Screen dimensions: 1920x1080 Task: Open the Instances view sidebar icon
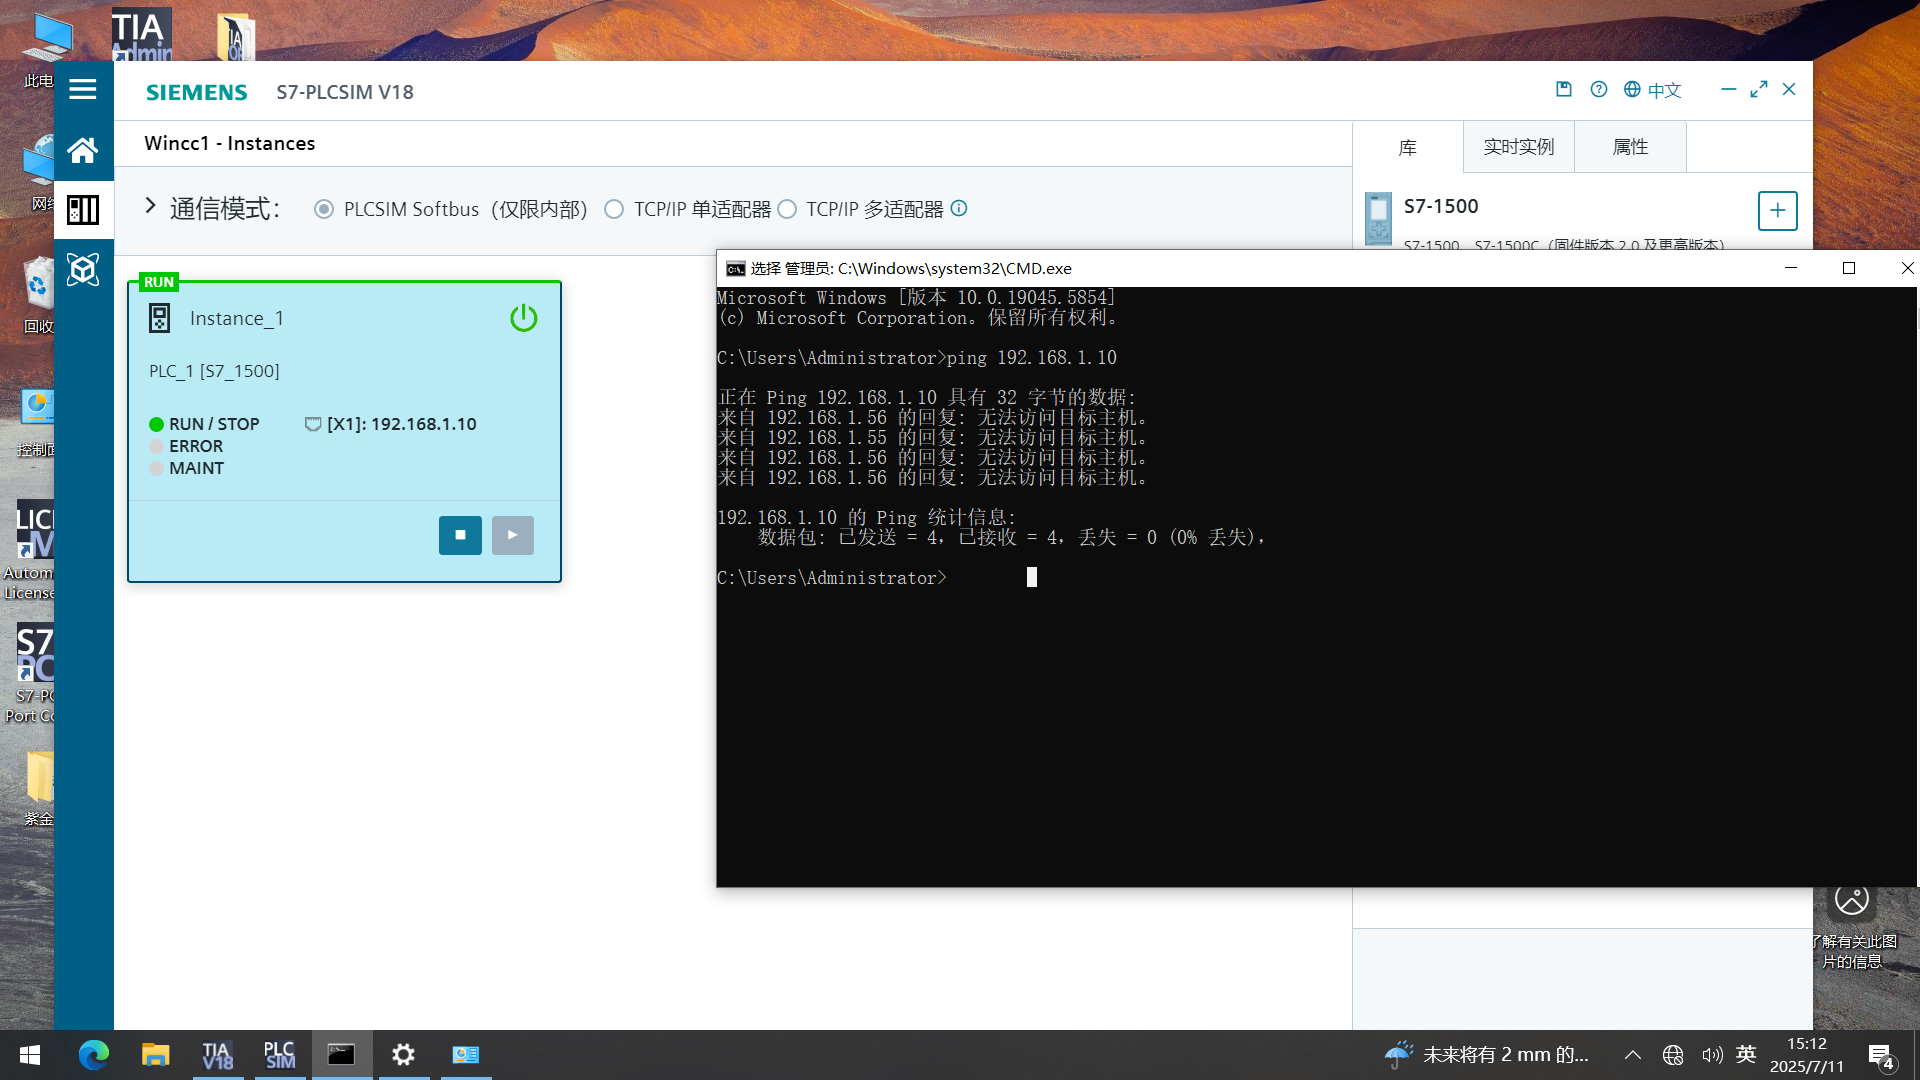pos(83,210)
